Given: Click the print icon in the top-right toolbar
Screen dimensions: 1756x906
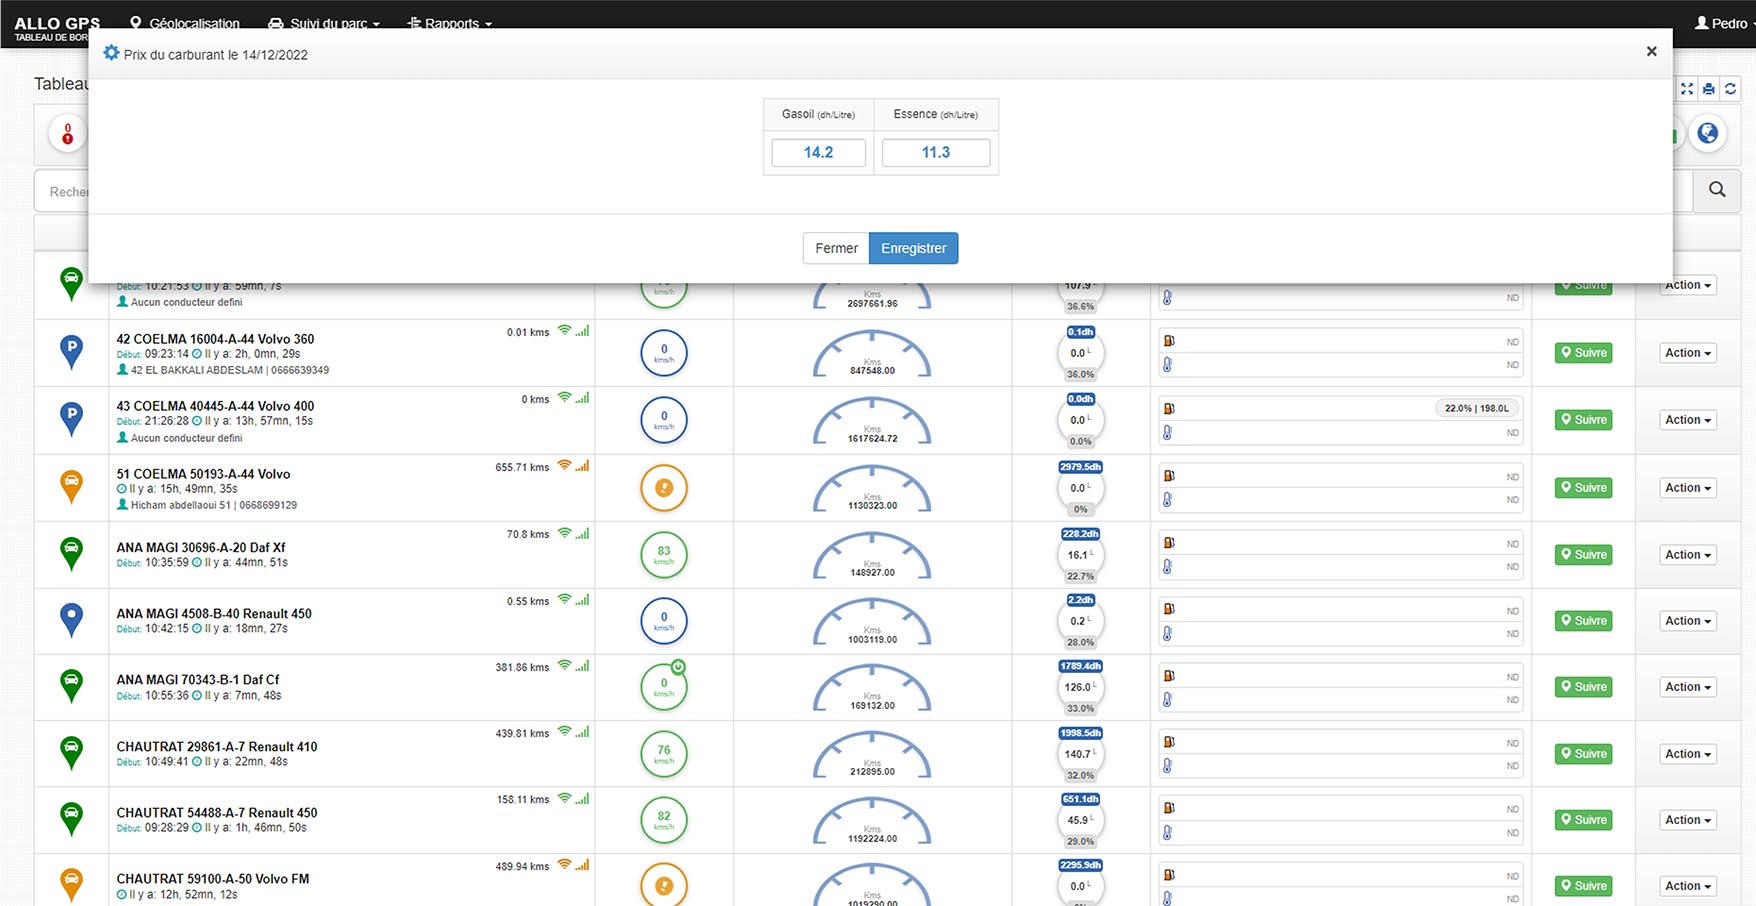Looking at the screenshot, I should 1709,89.
